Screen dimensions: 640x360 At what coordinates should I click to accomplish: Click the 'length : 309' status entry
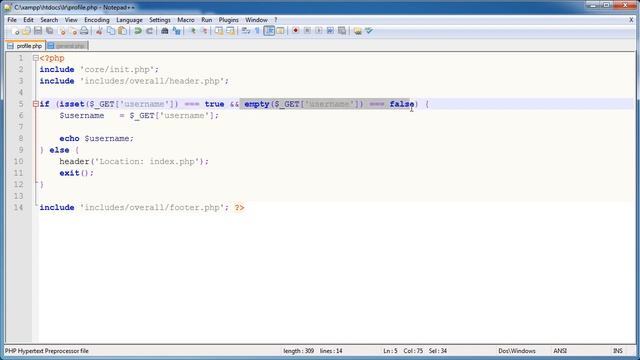298,351
